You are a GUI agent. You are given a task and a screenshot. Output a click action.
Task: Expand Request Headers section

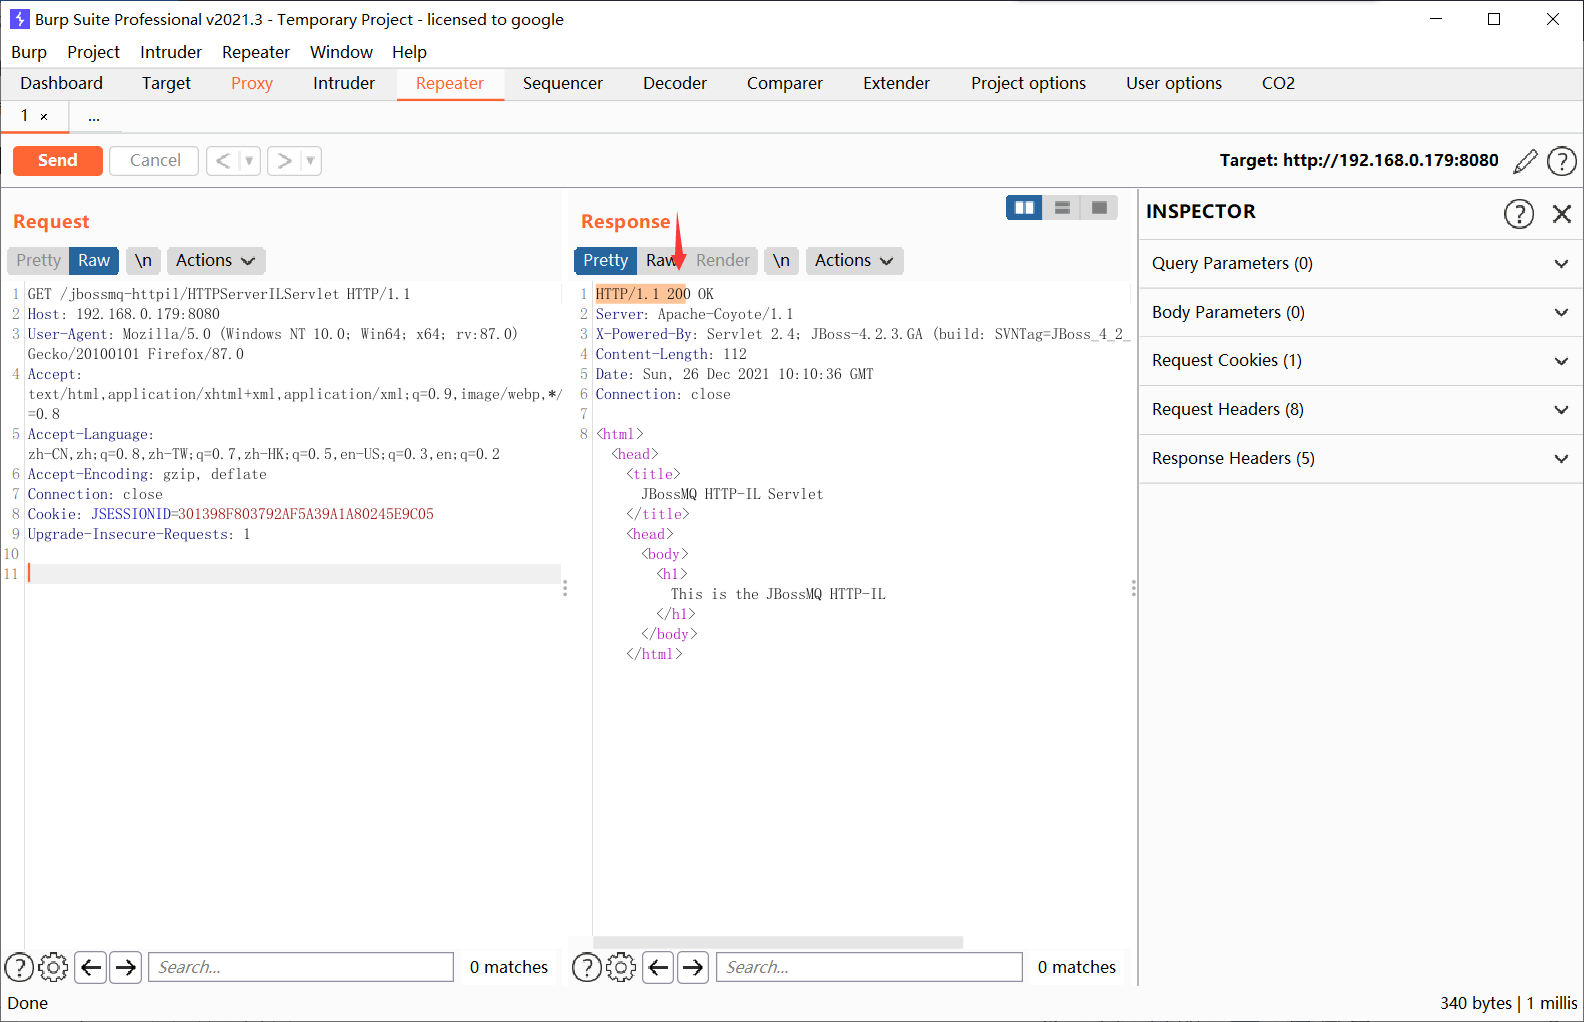(1360, 409)
